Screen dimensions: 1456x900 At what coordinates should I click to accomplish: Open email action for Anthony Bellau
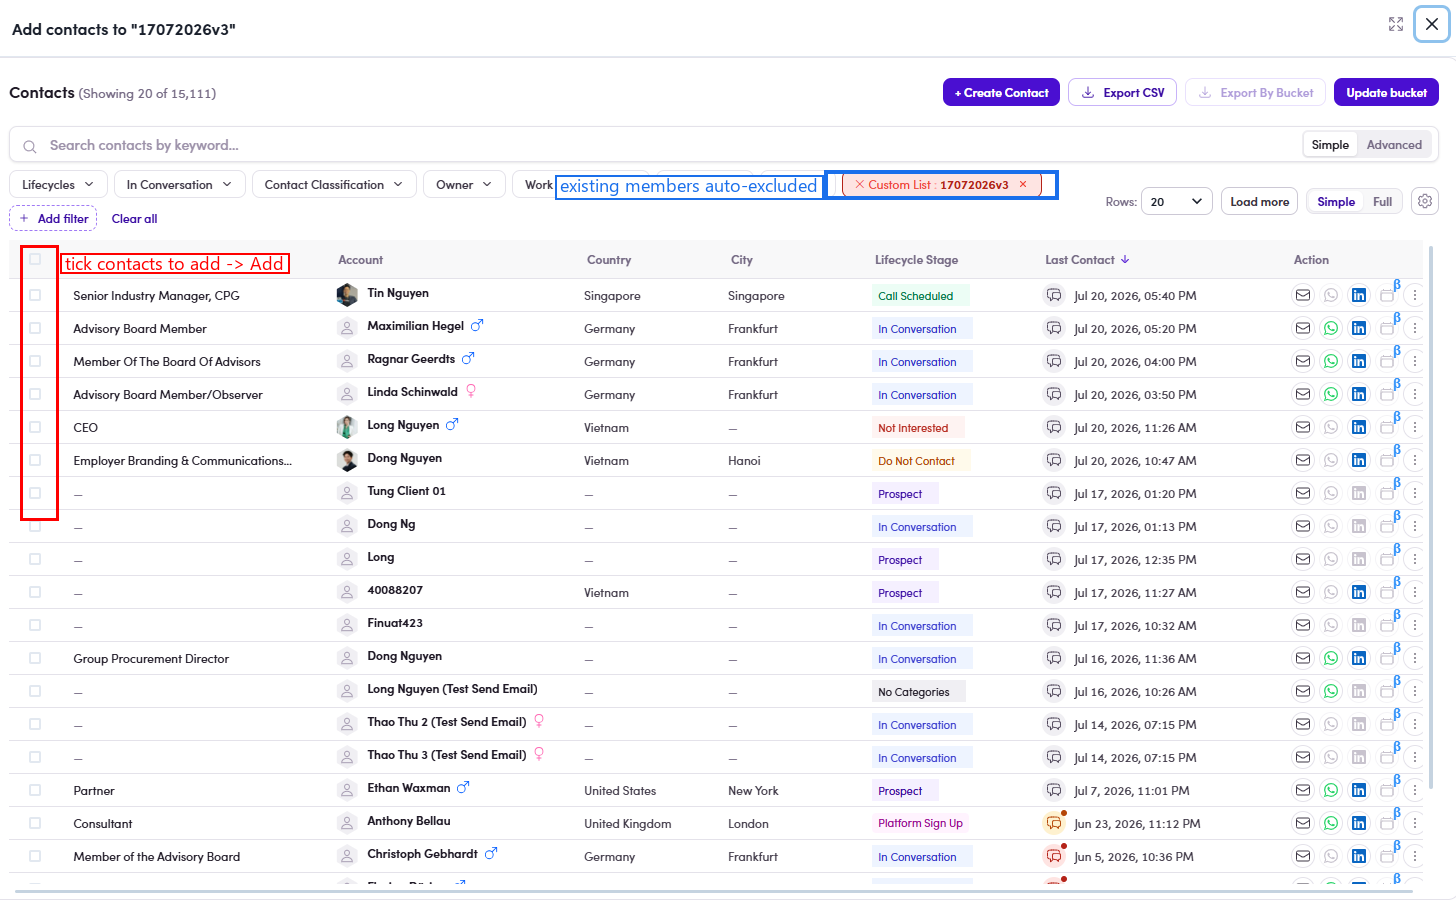point(1303,823)
